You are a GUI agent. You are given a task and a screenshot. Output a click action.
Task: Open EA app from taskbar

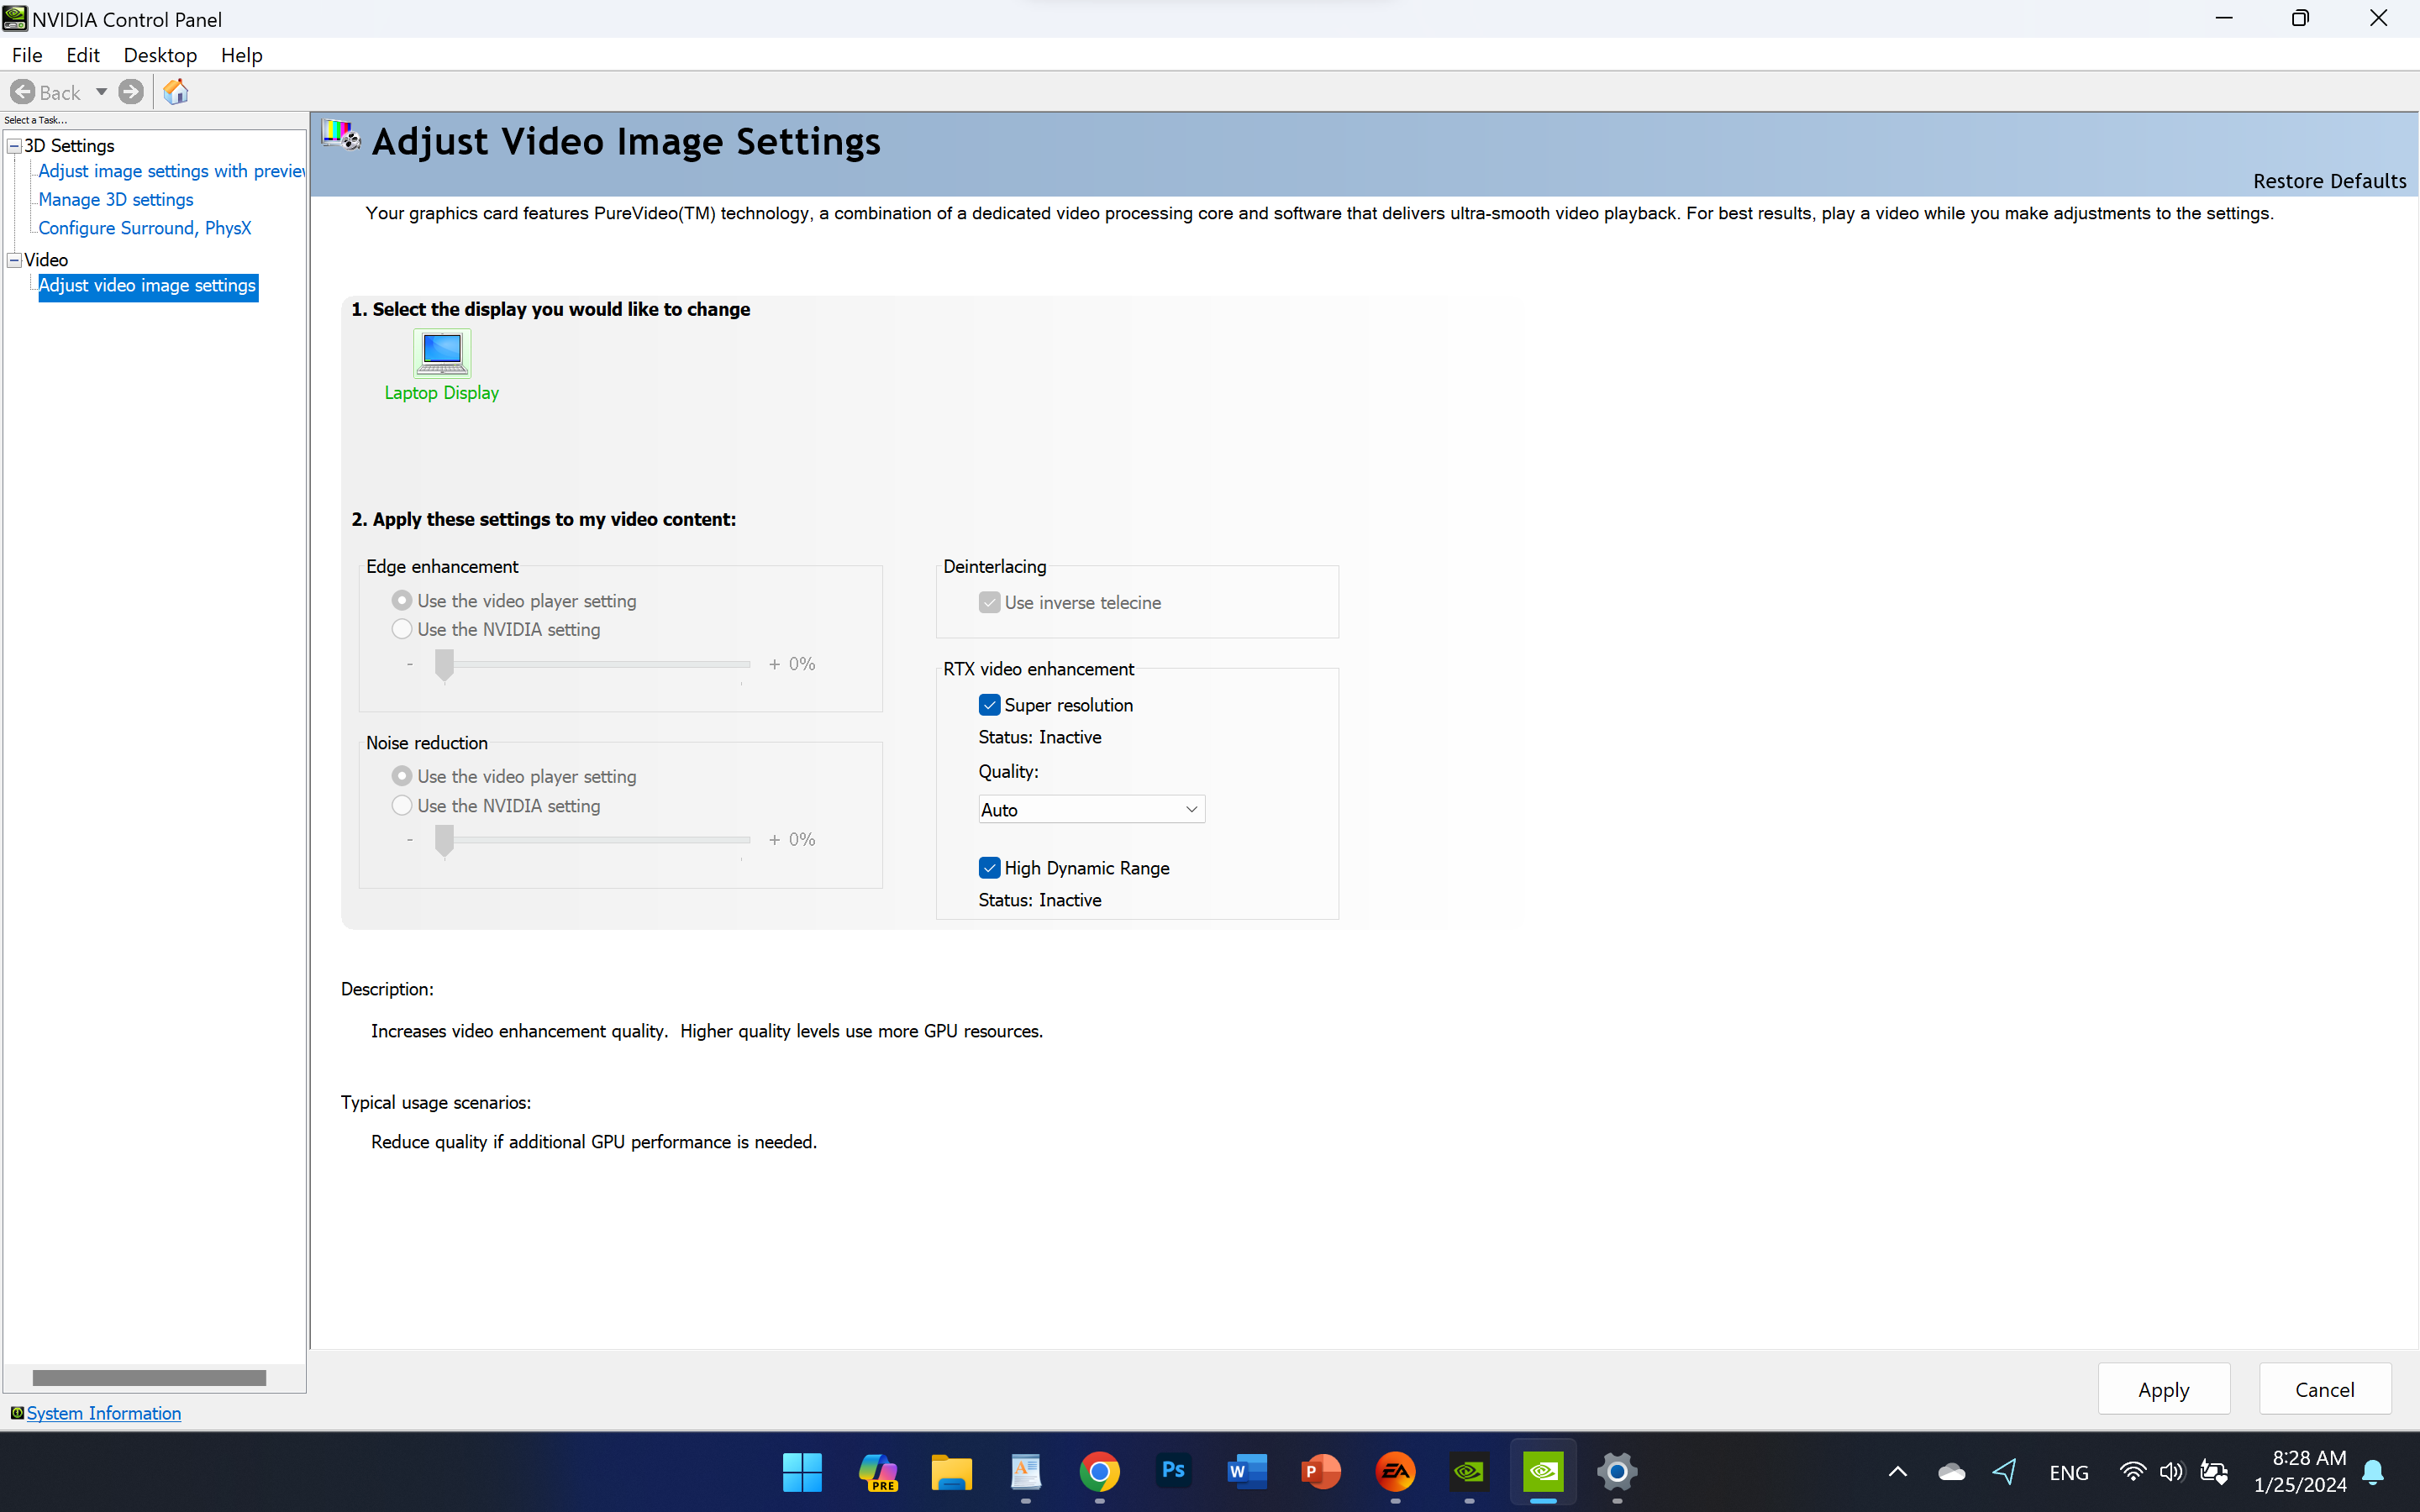1395,1472
